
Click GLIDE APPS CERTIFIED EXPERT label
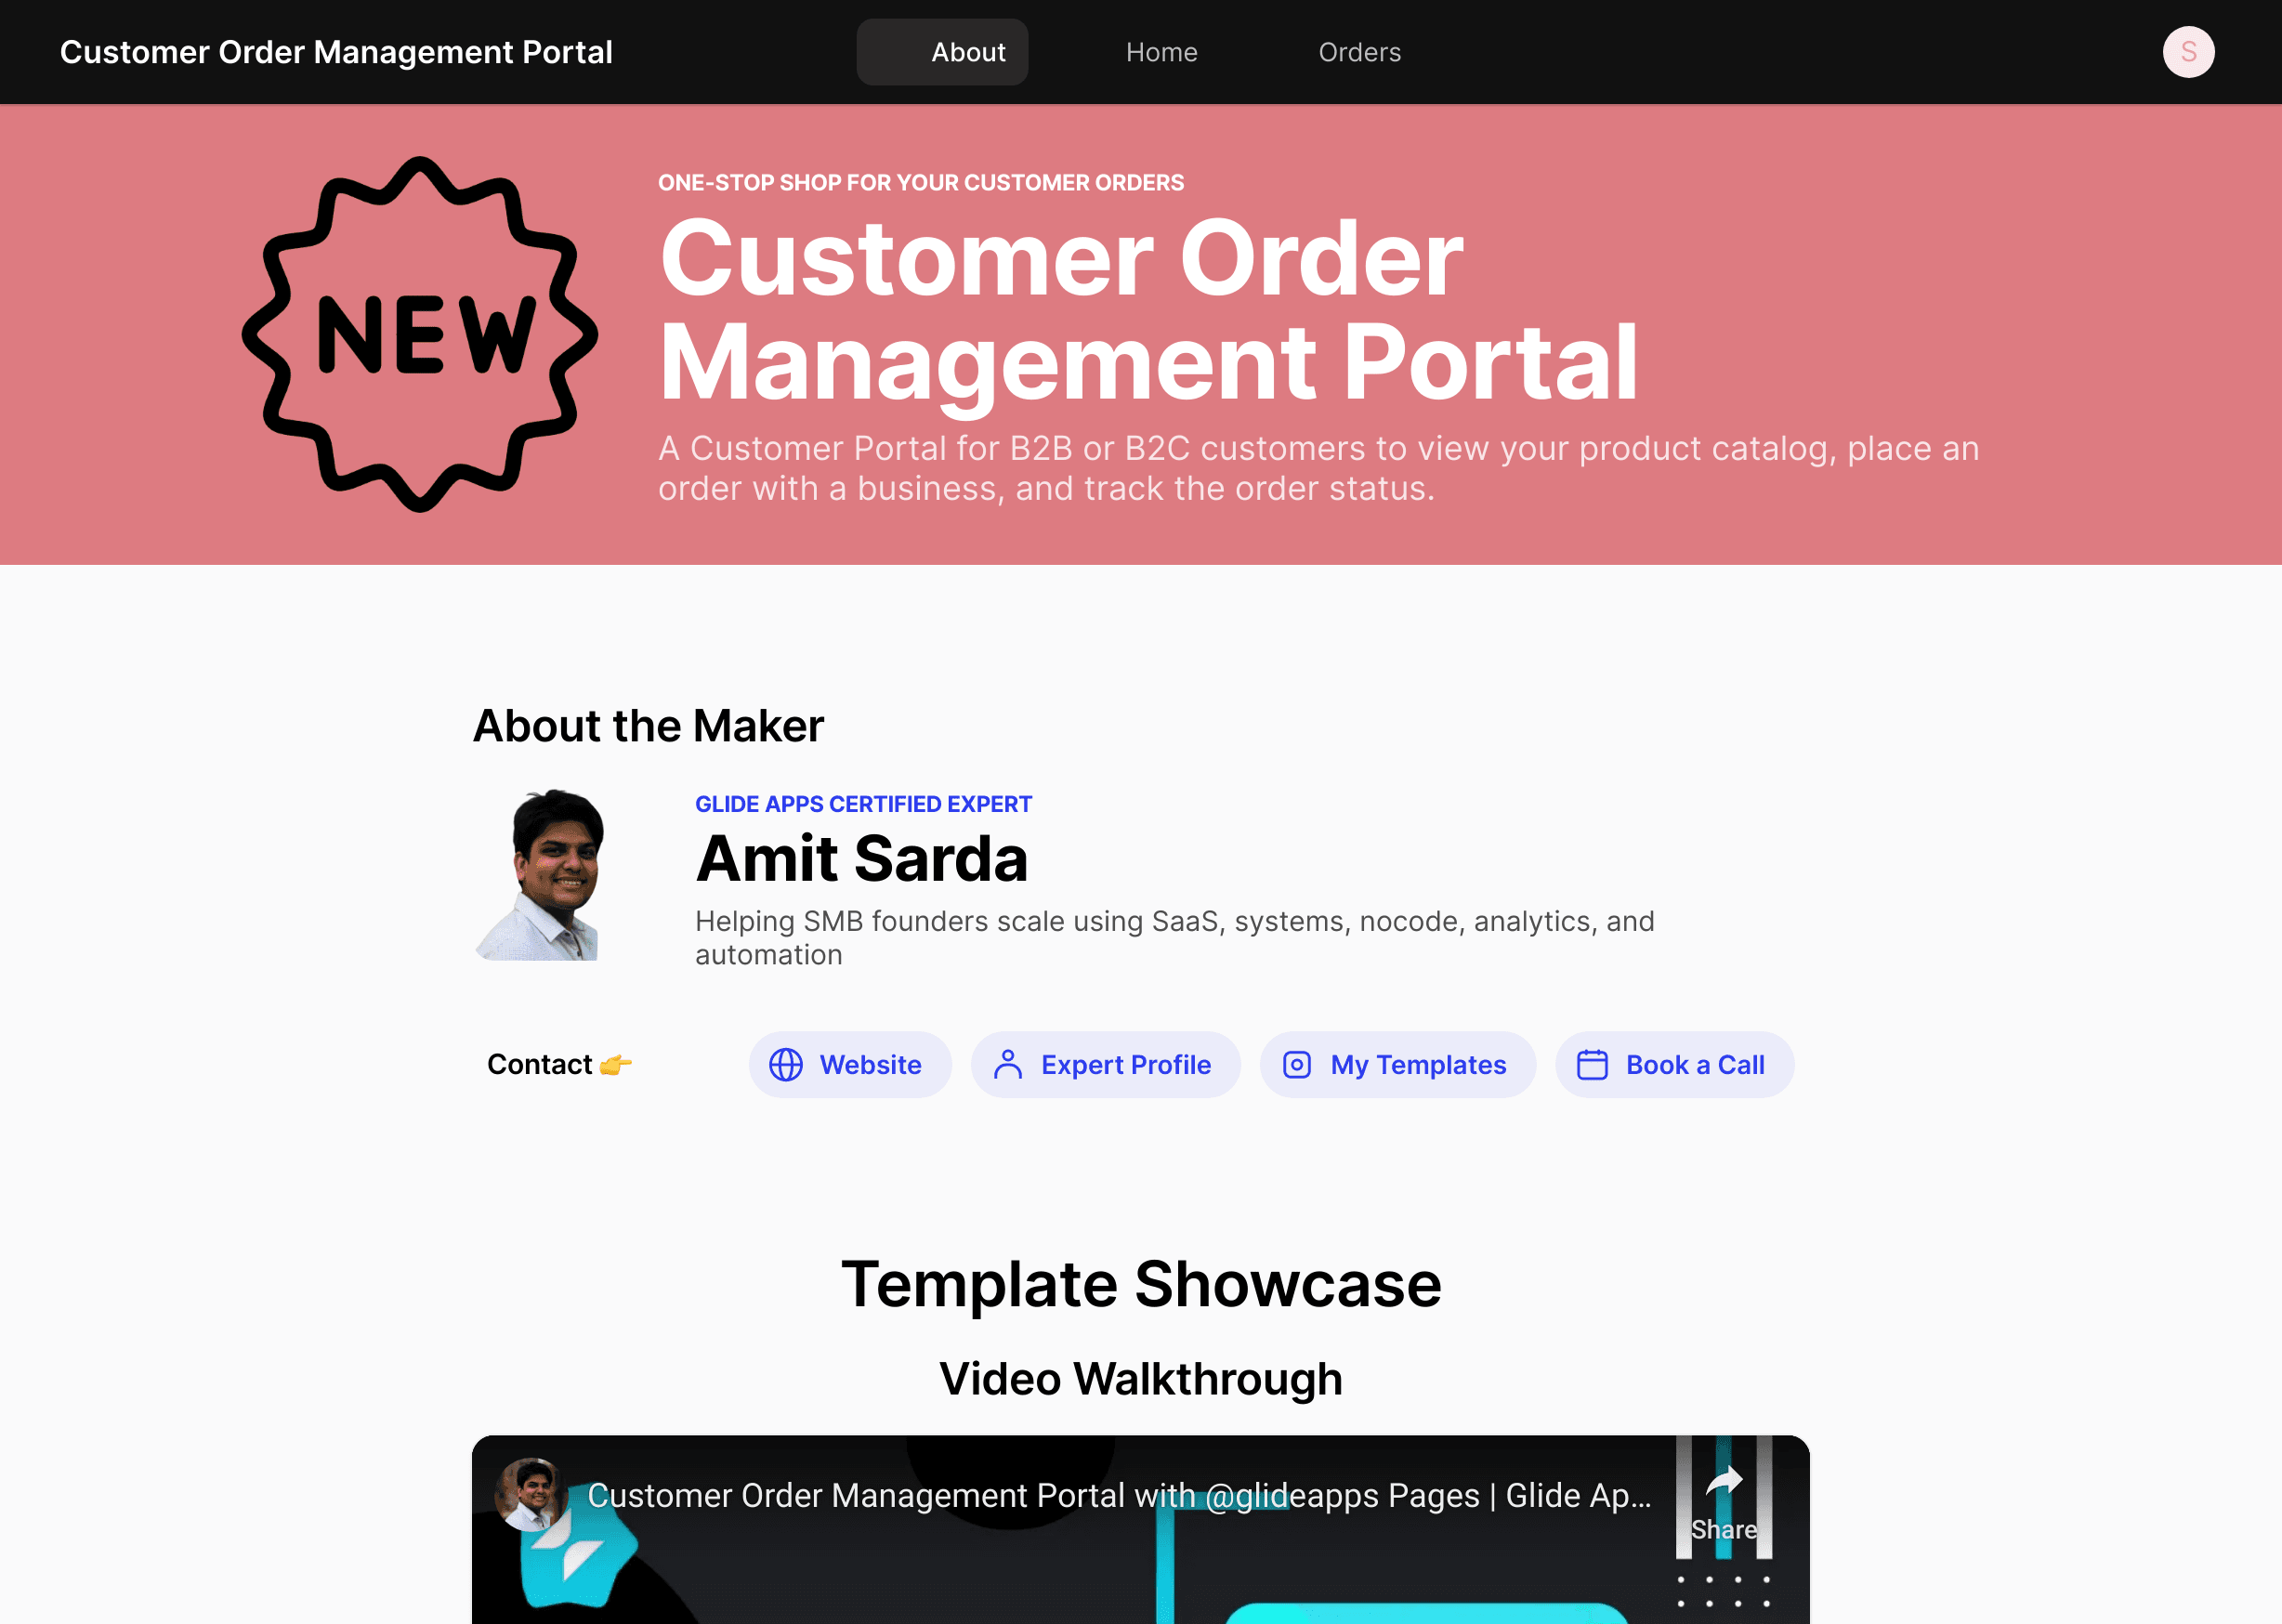point(863,804)
